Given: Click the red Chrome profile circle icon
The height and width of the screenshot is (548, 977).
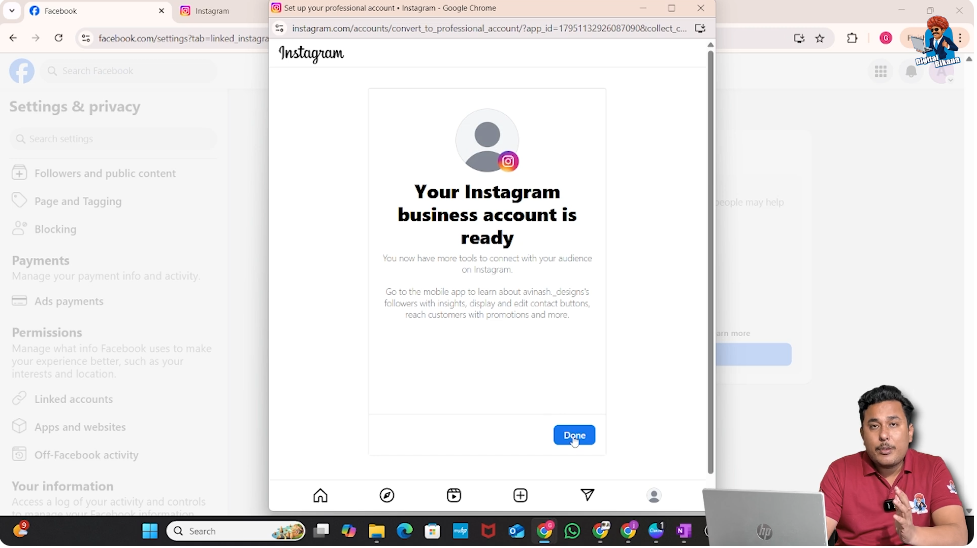Looking at the screenshot, I should (887, 39).
